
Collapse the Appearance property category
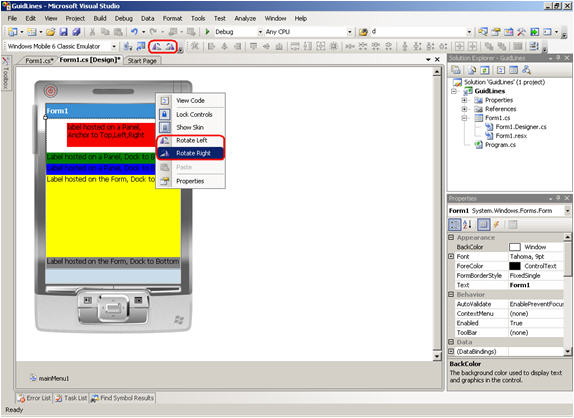[451, 238]
